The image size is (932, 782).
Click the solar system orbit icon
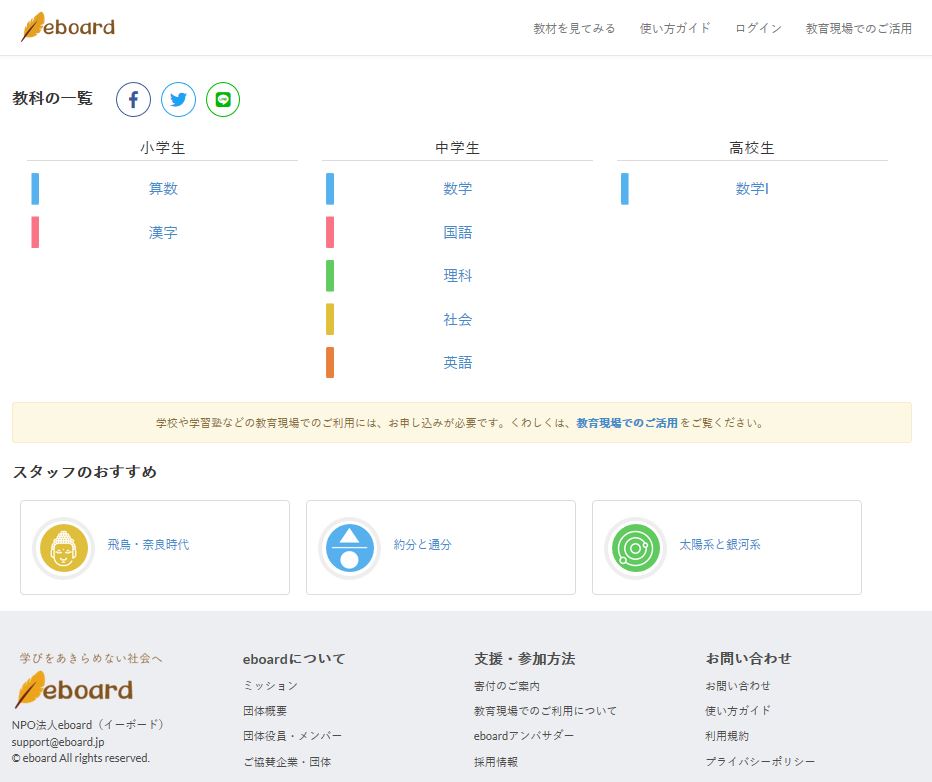[x=635, y=548]
